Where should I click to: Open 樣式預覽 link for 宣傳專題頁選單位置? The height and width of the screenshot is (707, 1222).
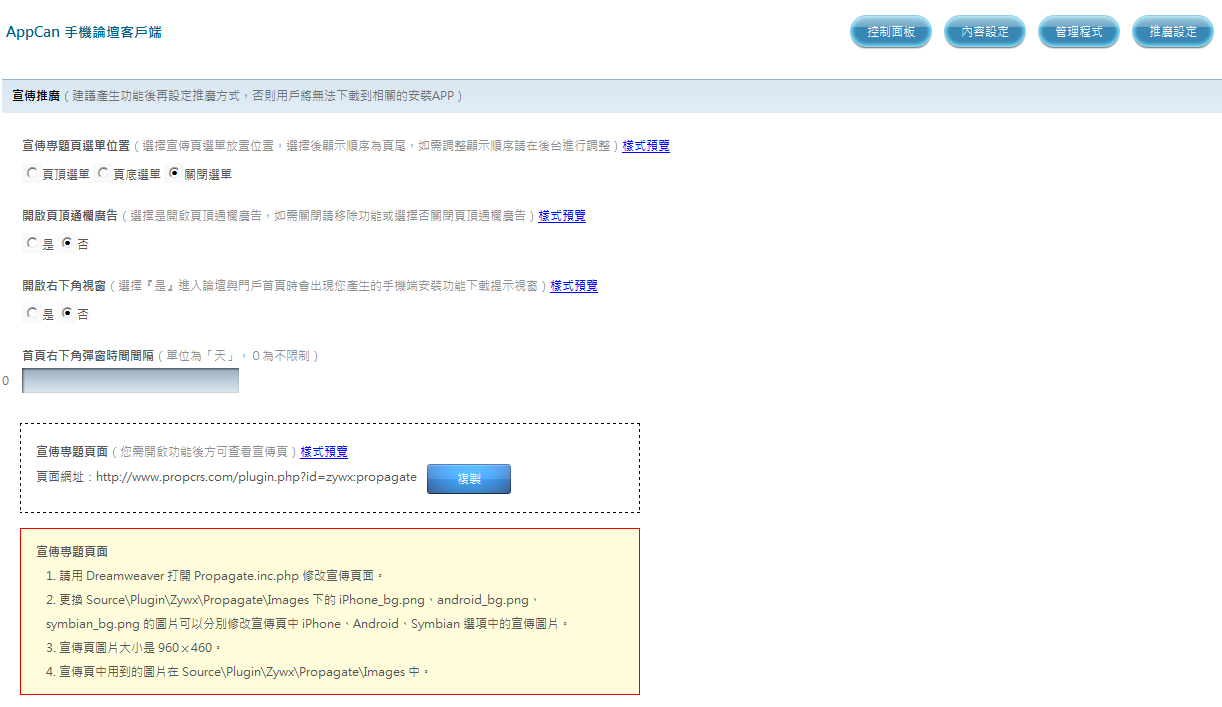click(646, 146)
